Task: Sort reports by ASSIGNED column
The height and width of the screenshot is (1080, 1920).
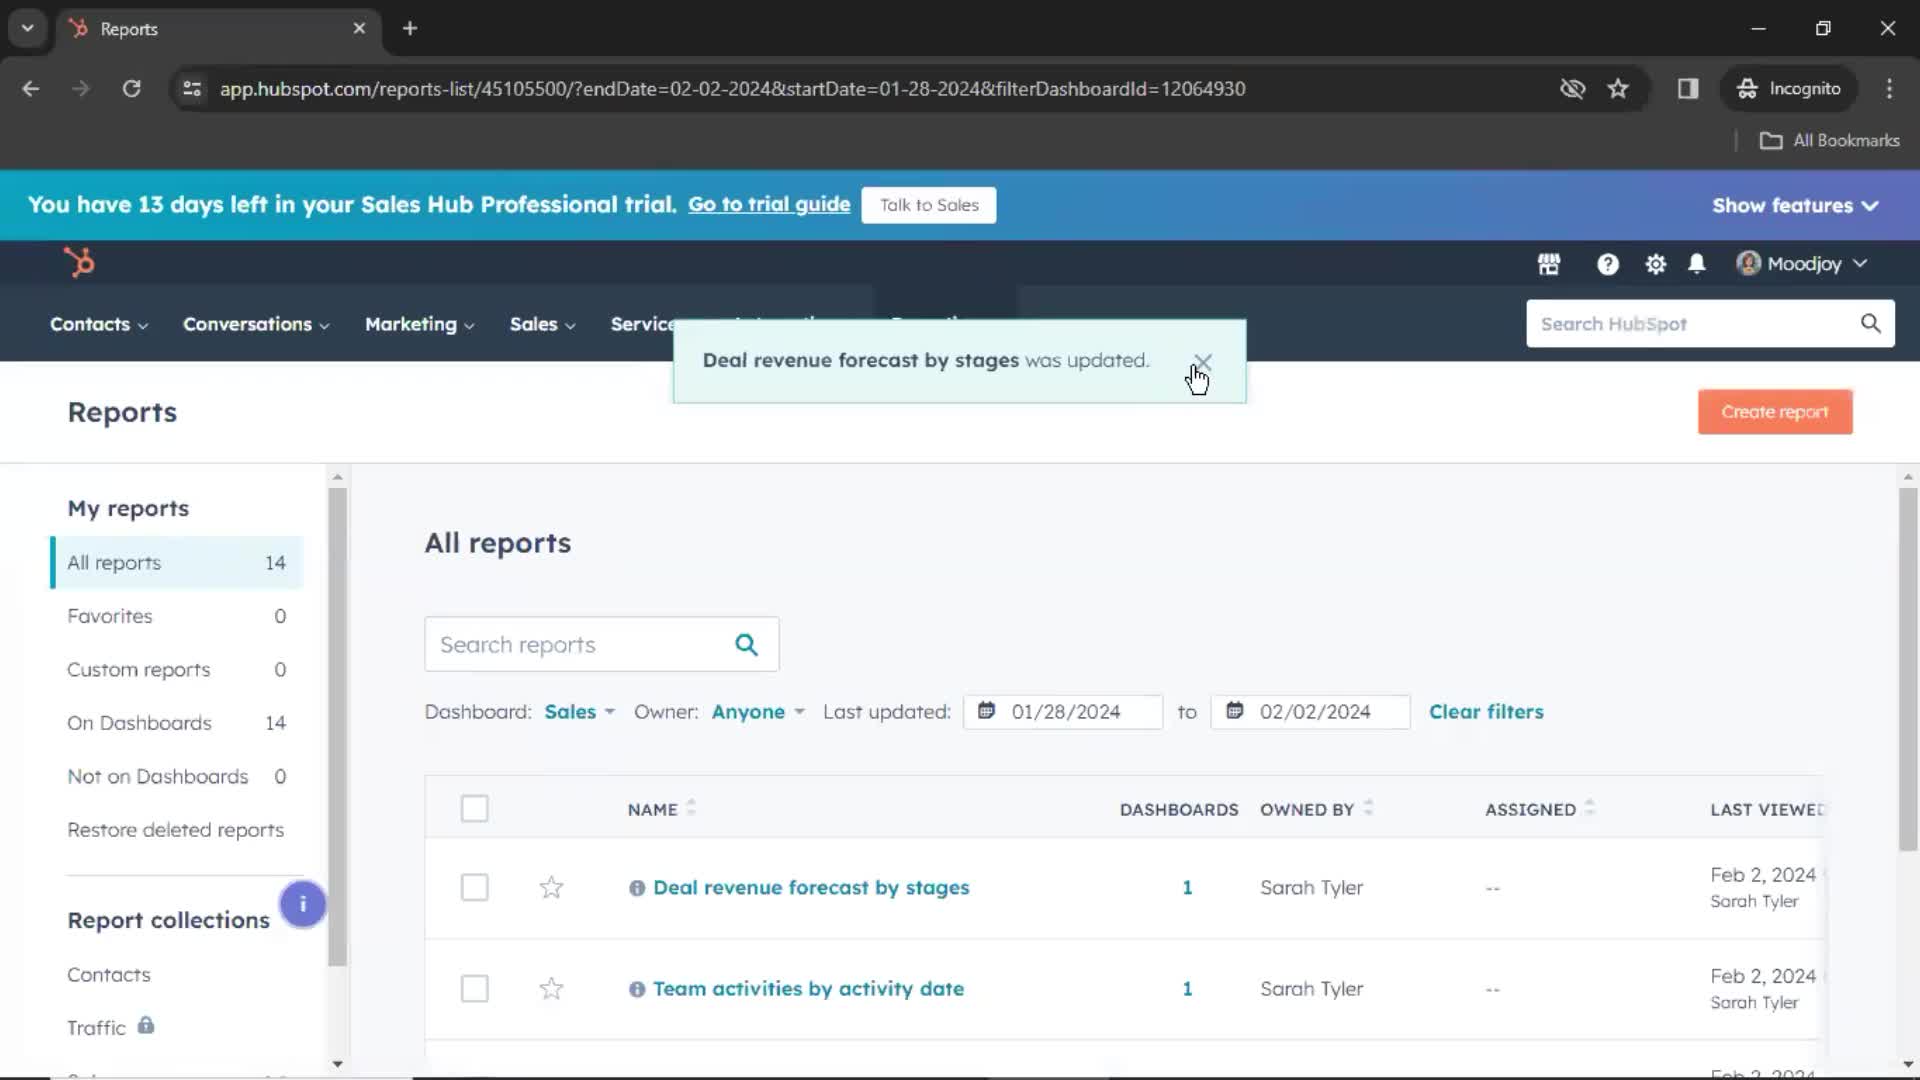Action: (1539, 809)
